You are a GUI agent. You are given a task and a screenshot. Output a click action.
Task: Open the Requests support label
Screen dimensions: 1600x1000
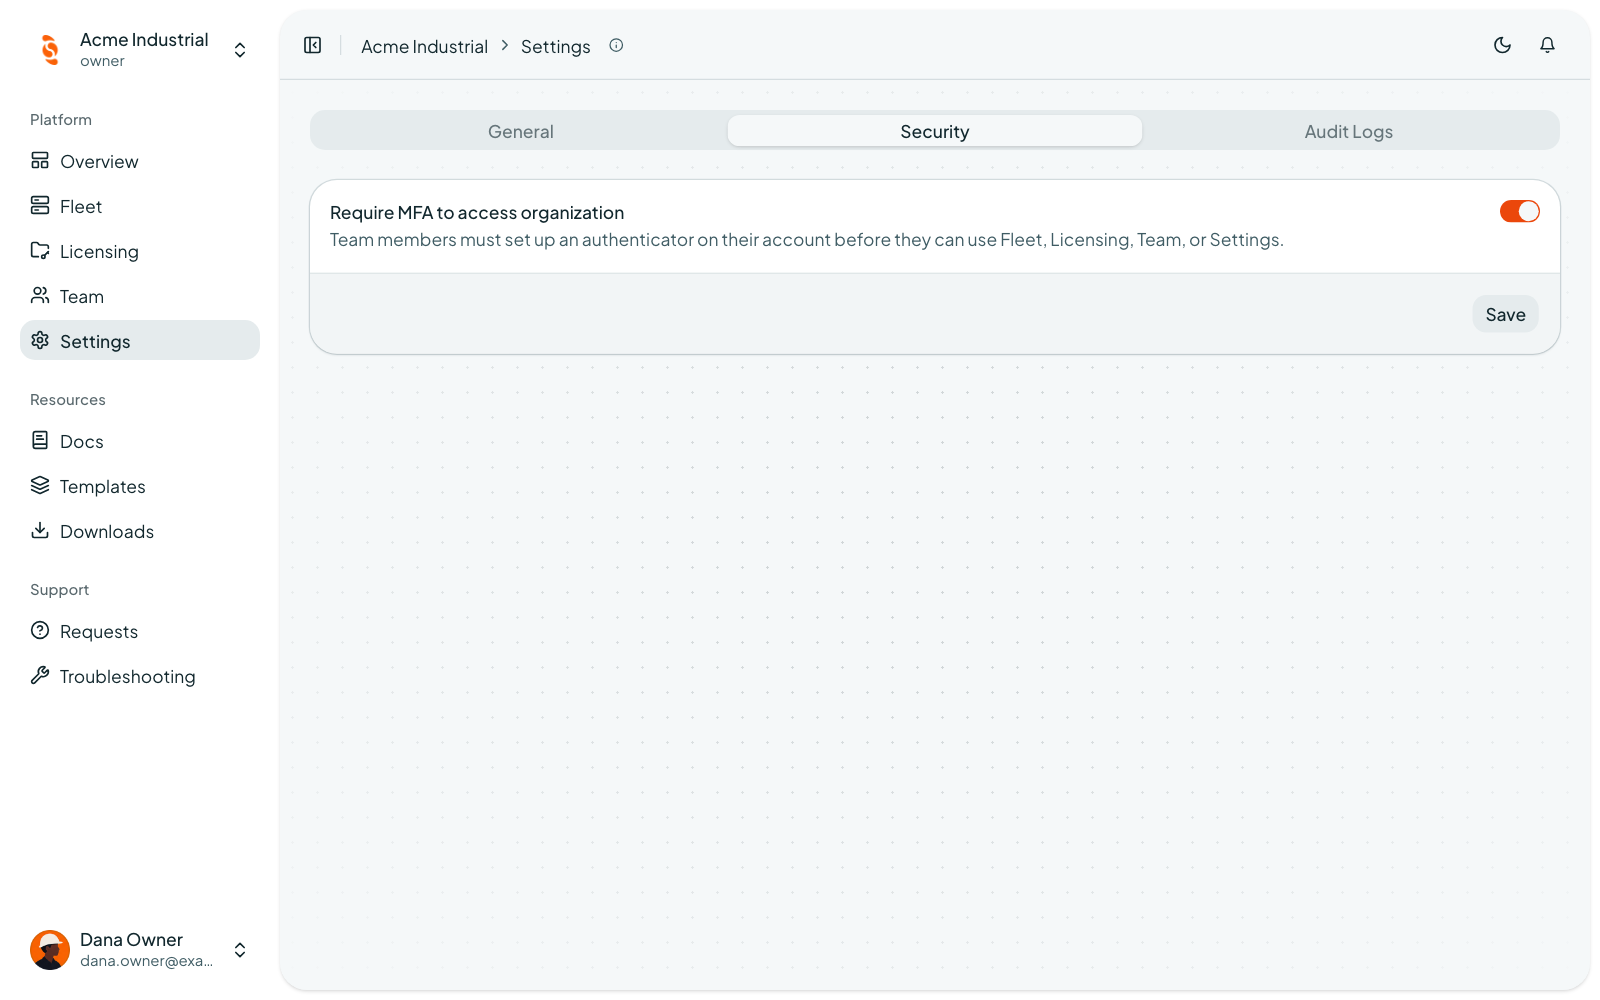pyautogui.click(x=99, y=631)
